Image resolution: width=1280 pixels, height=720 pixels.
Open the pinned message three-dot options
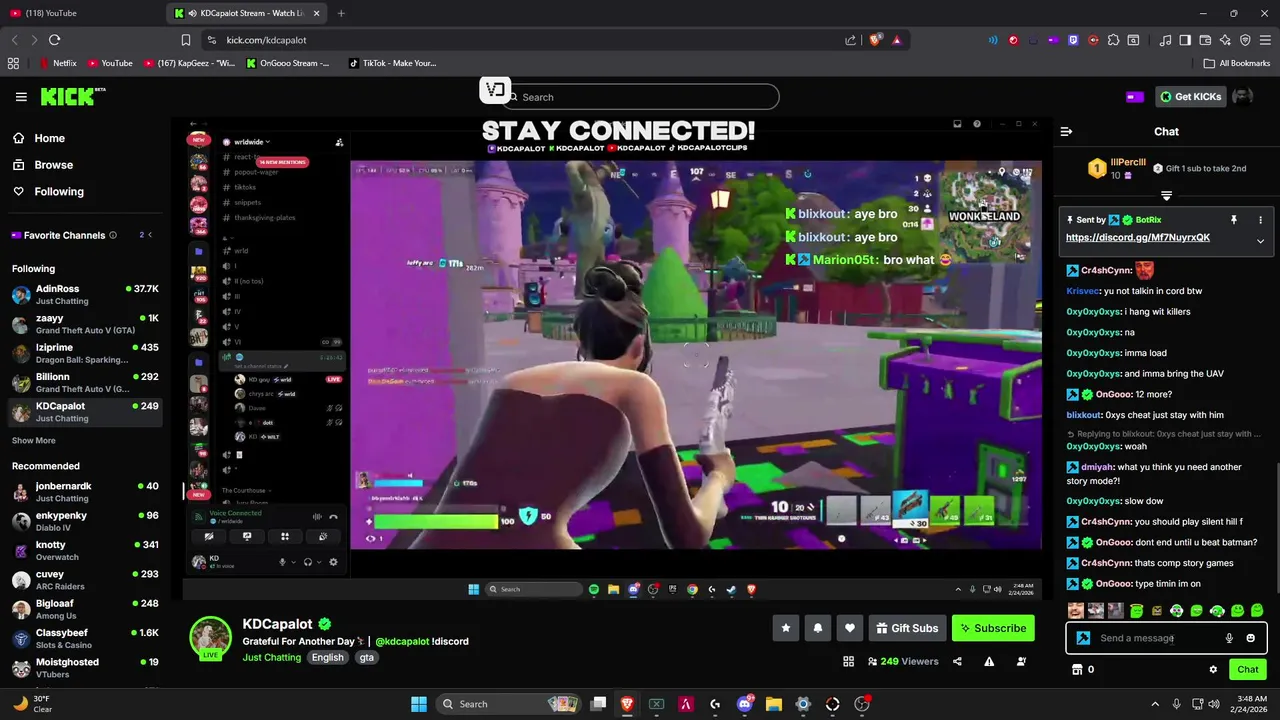(x=1260, y=220)
